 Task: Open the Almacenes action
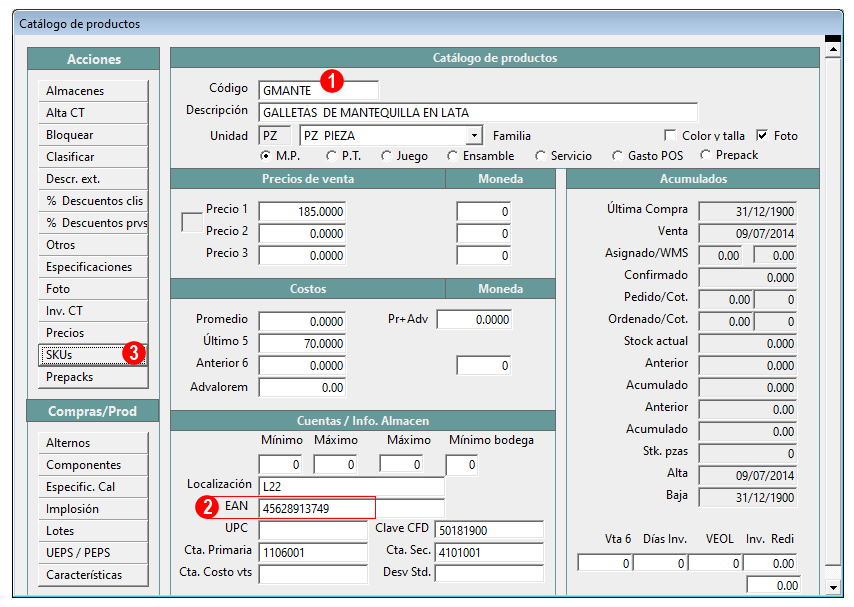pos(93,91)
